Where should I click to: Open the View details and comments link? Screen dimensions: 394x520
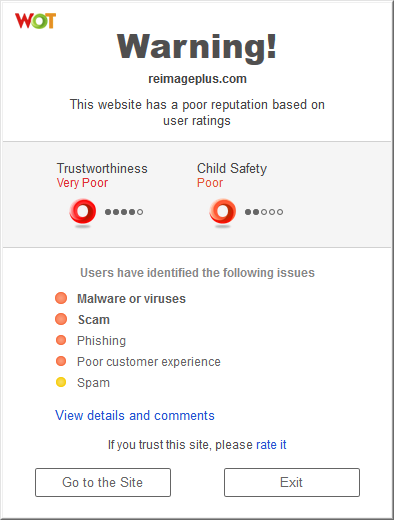[135, 416]
